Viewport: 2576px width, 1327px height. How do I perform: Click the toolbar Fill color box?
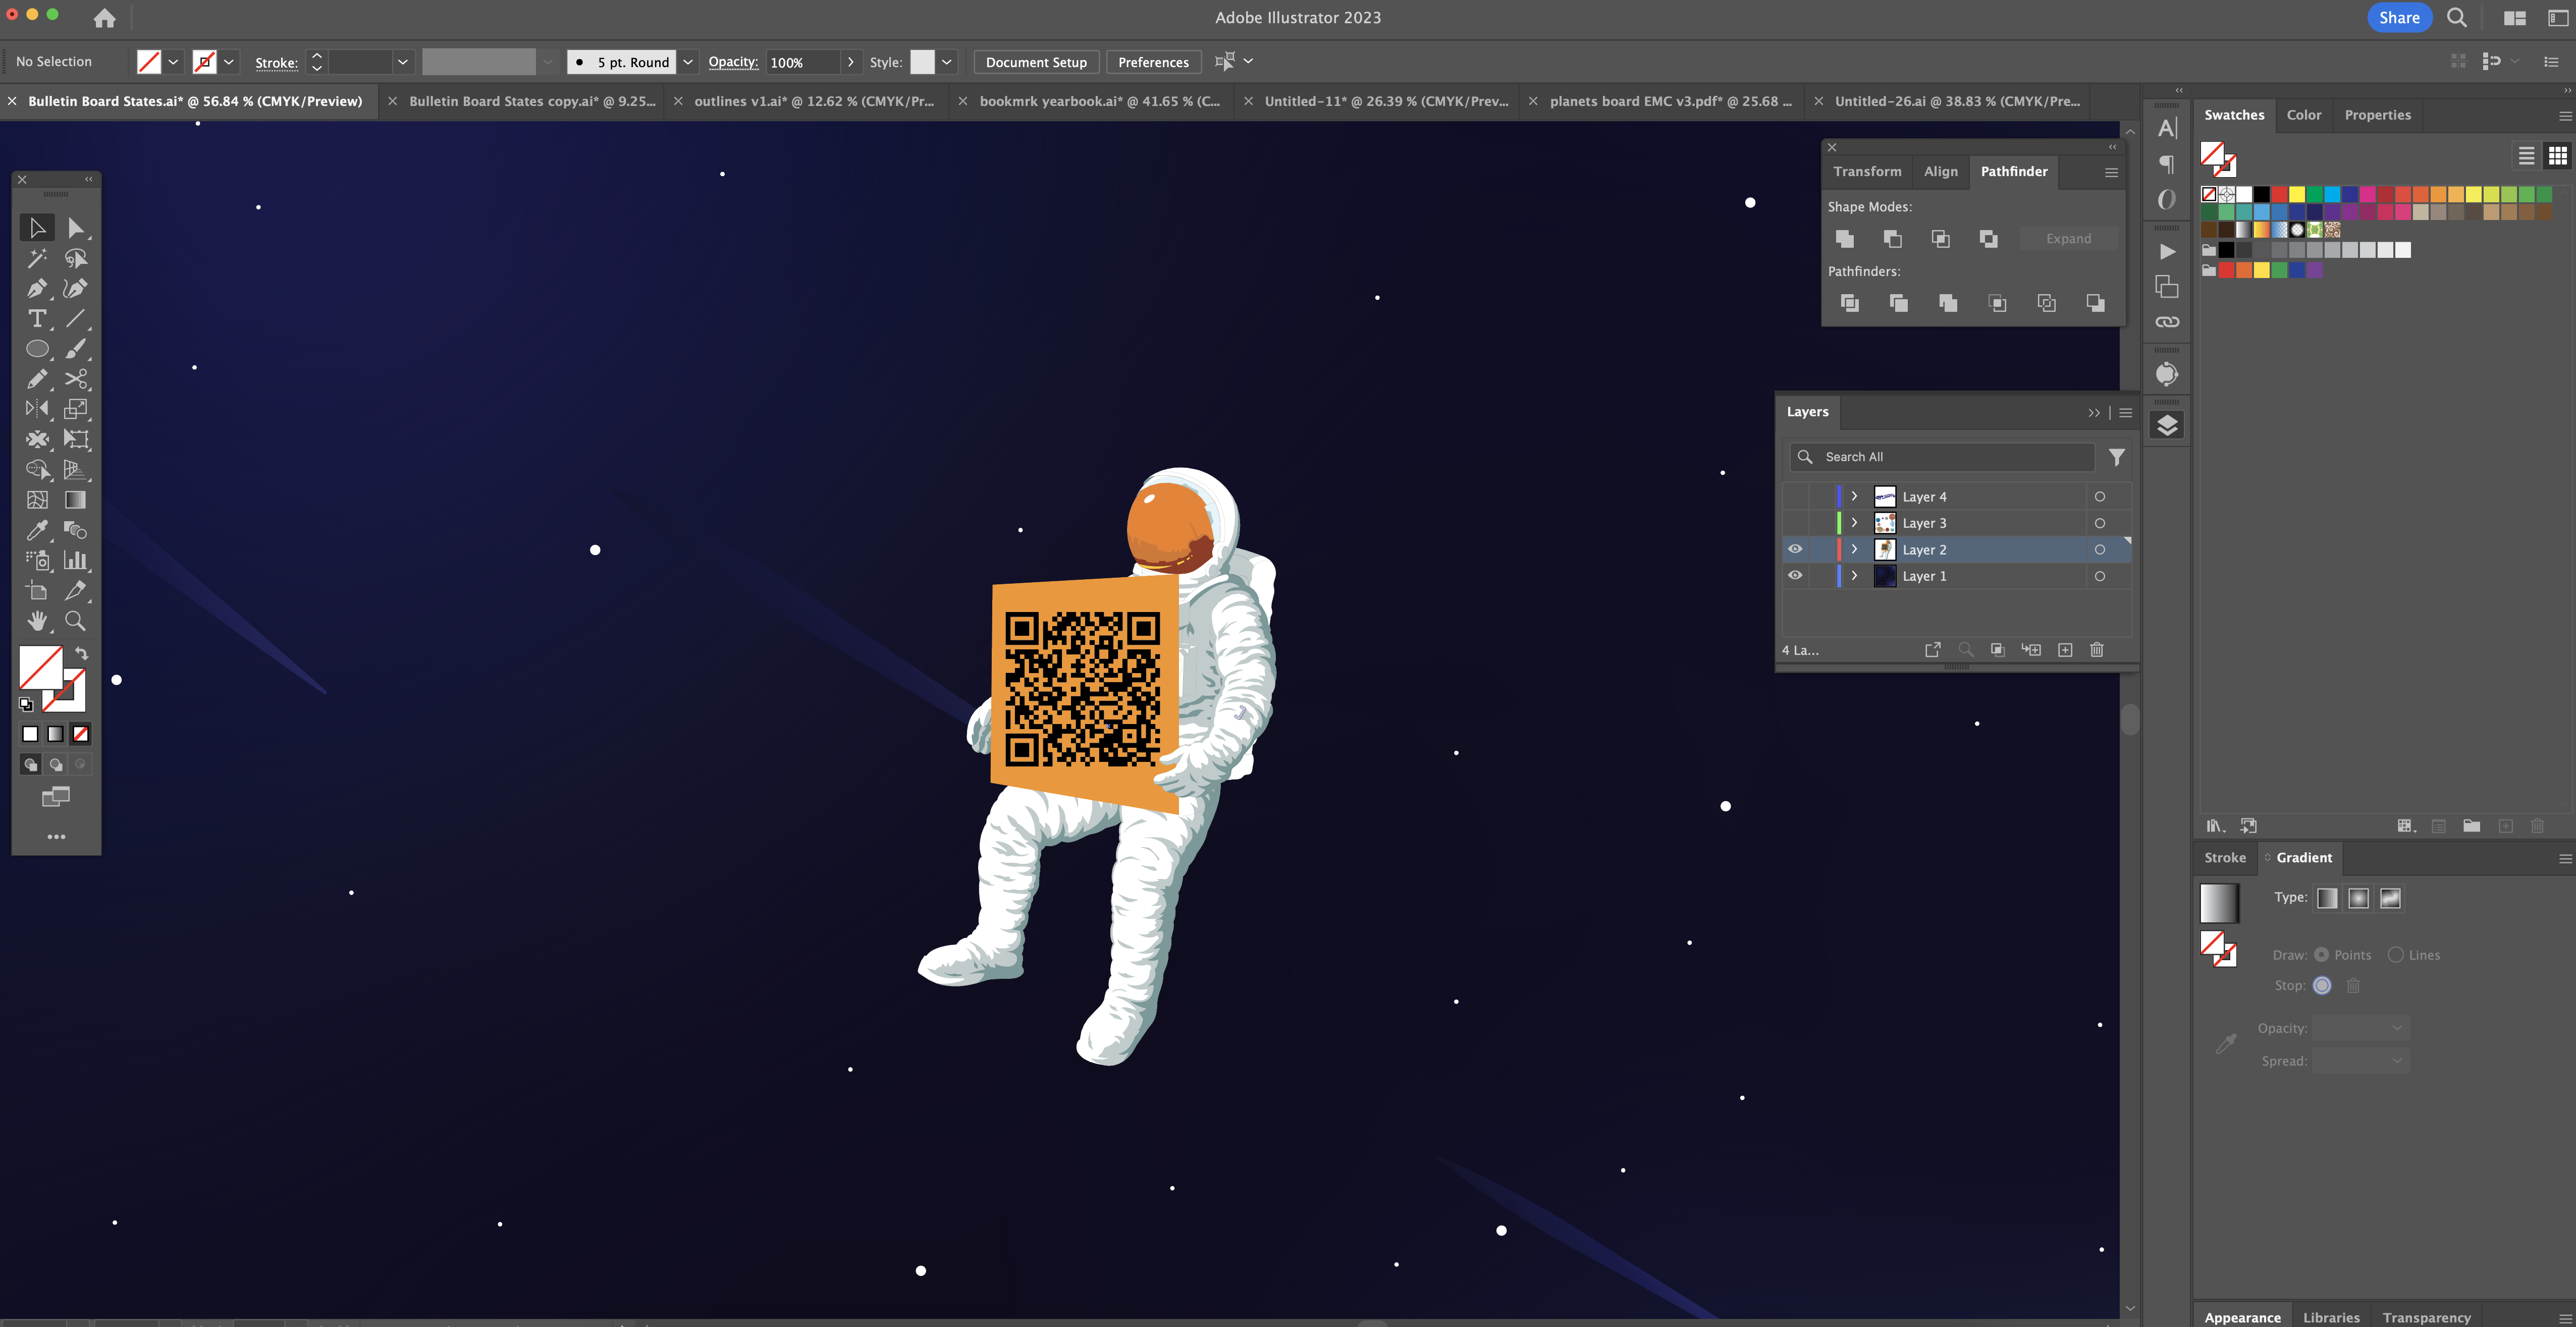[41, 667]
